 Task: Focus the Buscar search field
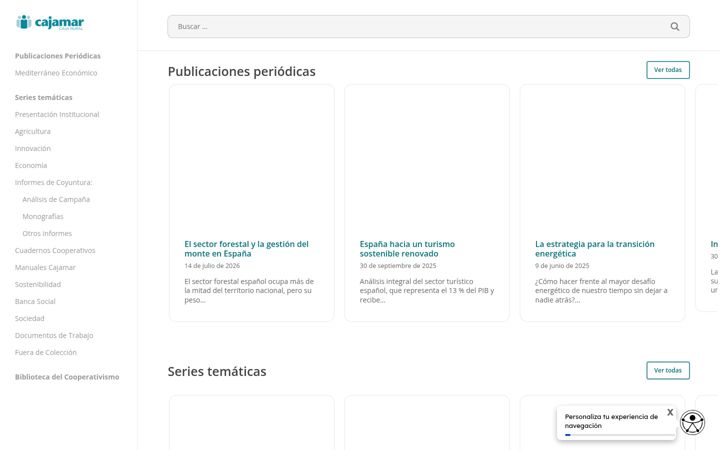tap(428, 27)
